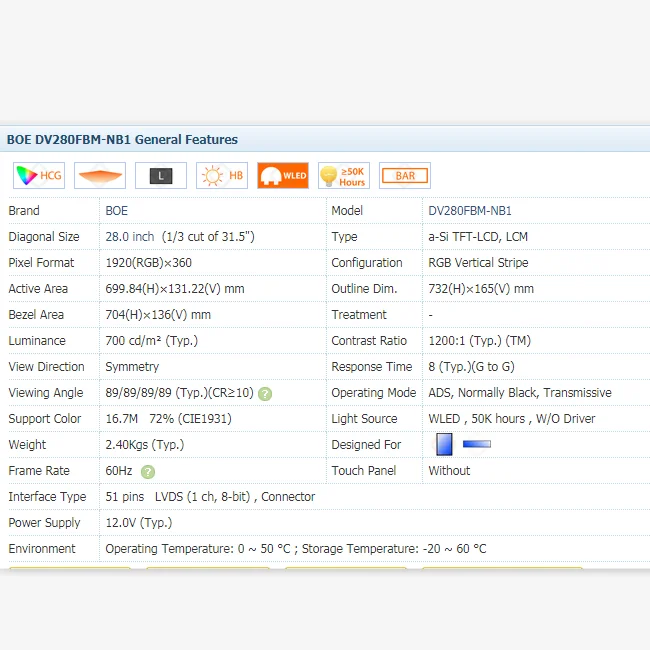Open DV280FBM-NB1 link in the Model row

click(470, 211)
